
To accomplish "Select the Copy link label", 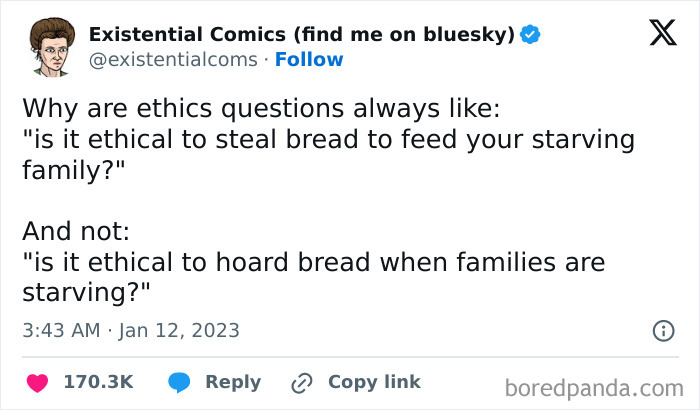I will (x=374, y=382).
